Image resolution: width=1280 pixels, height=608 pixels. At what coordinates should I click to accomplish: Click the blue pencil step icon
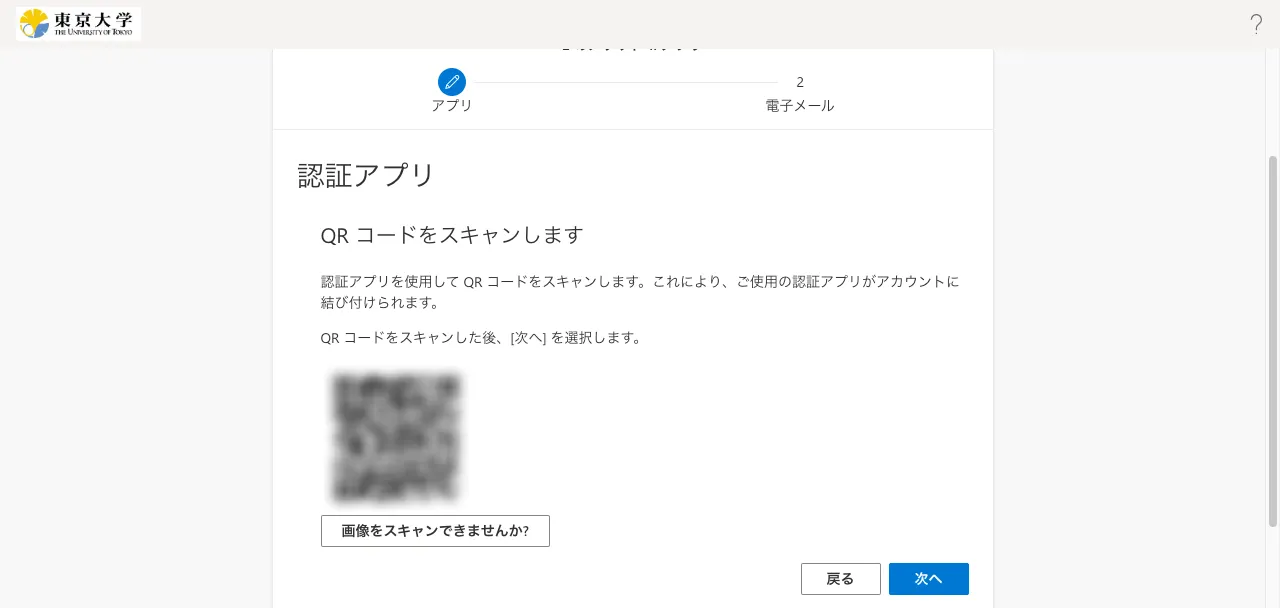tap(452, 82)
